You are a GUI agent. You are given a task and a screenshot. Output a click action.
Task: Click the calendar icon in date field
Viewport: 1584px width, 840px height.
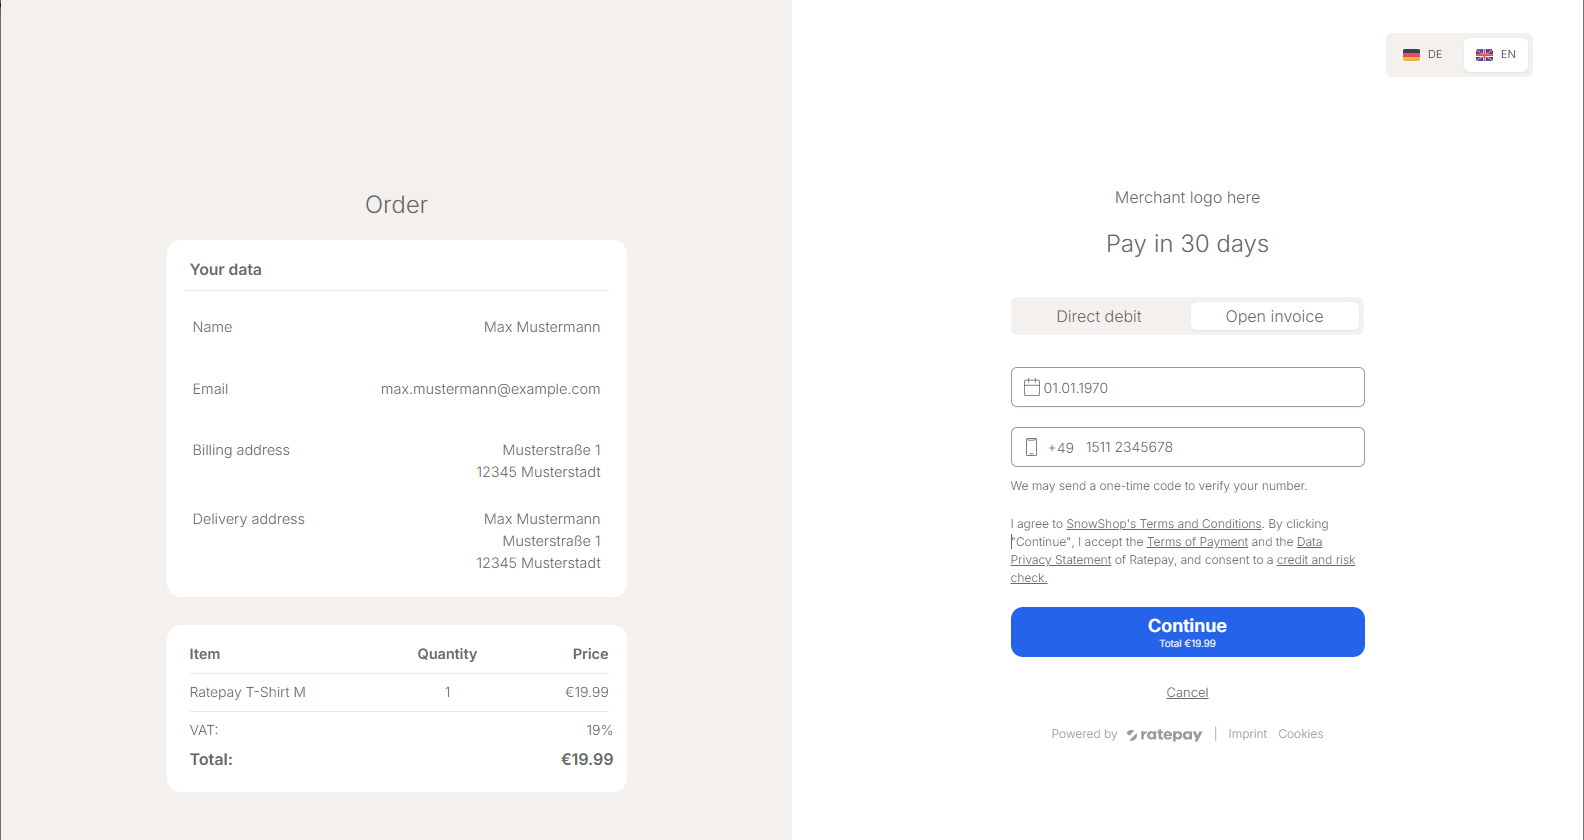coord(1031,387)
